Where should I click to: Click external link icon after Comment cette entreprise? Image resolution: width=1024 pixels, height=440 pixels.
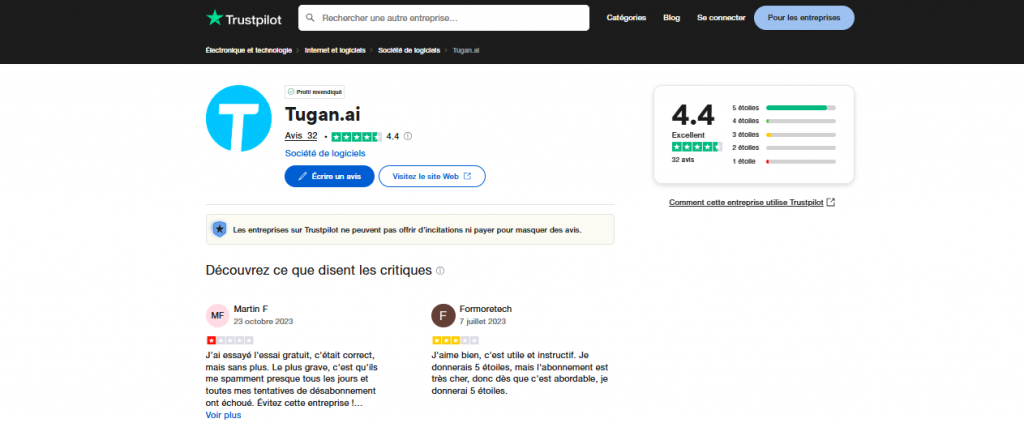[x=831, y=202]
